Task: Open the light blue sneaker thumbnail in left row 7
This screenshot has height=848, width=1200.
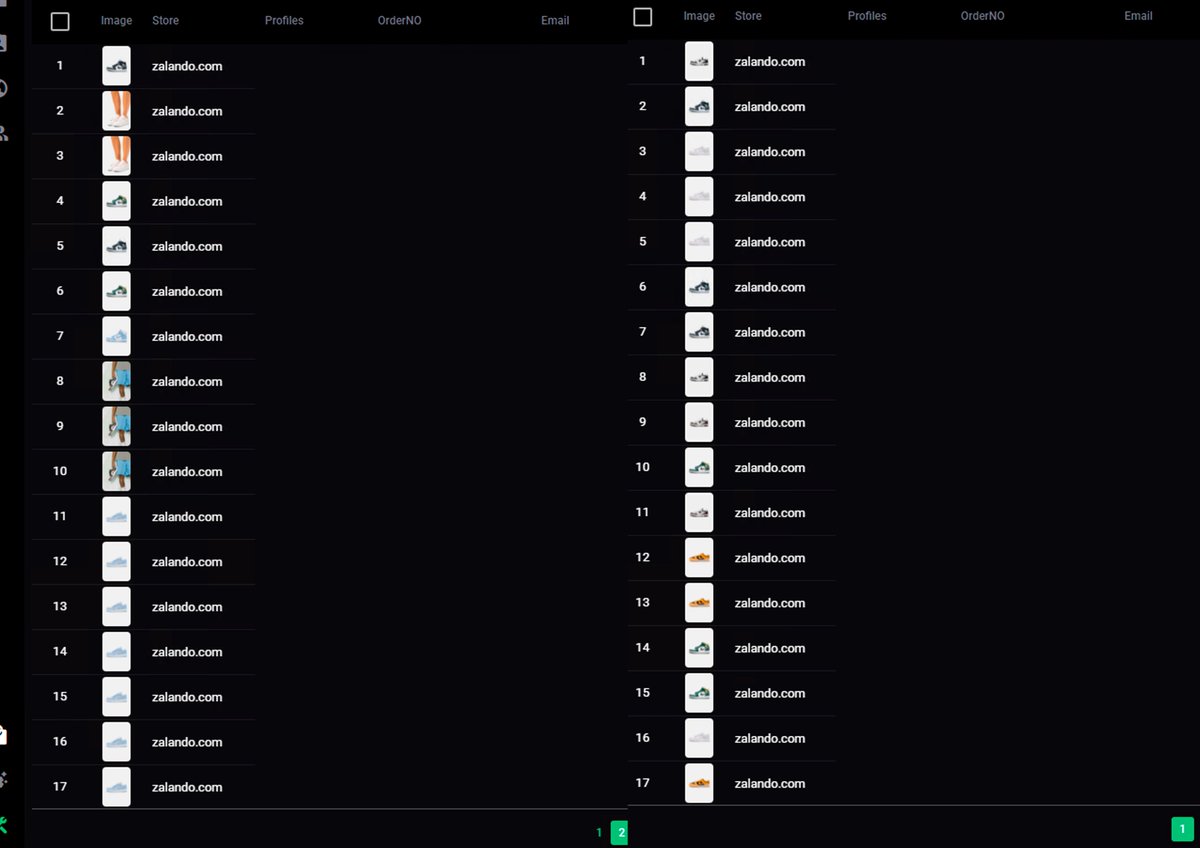Action: click(x=116, y=336)
